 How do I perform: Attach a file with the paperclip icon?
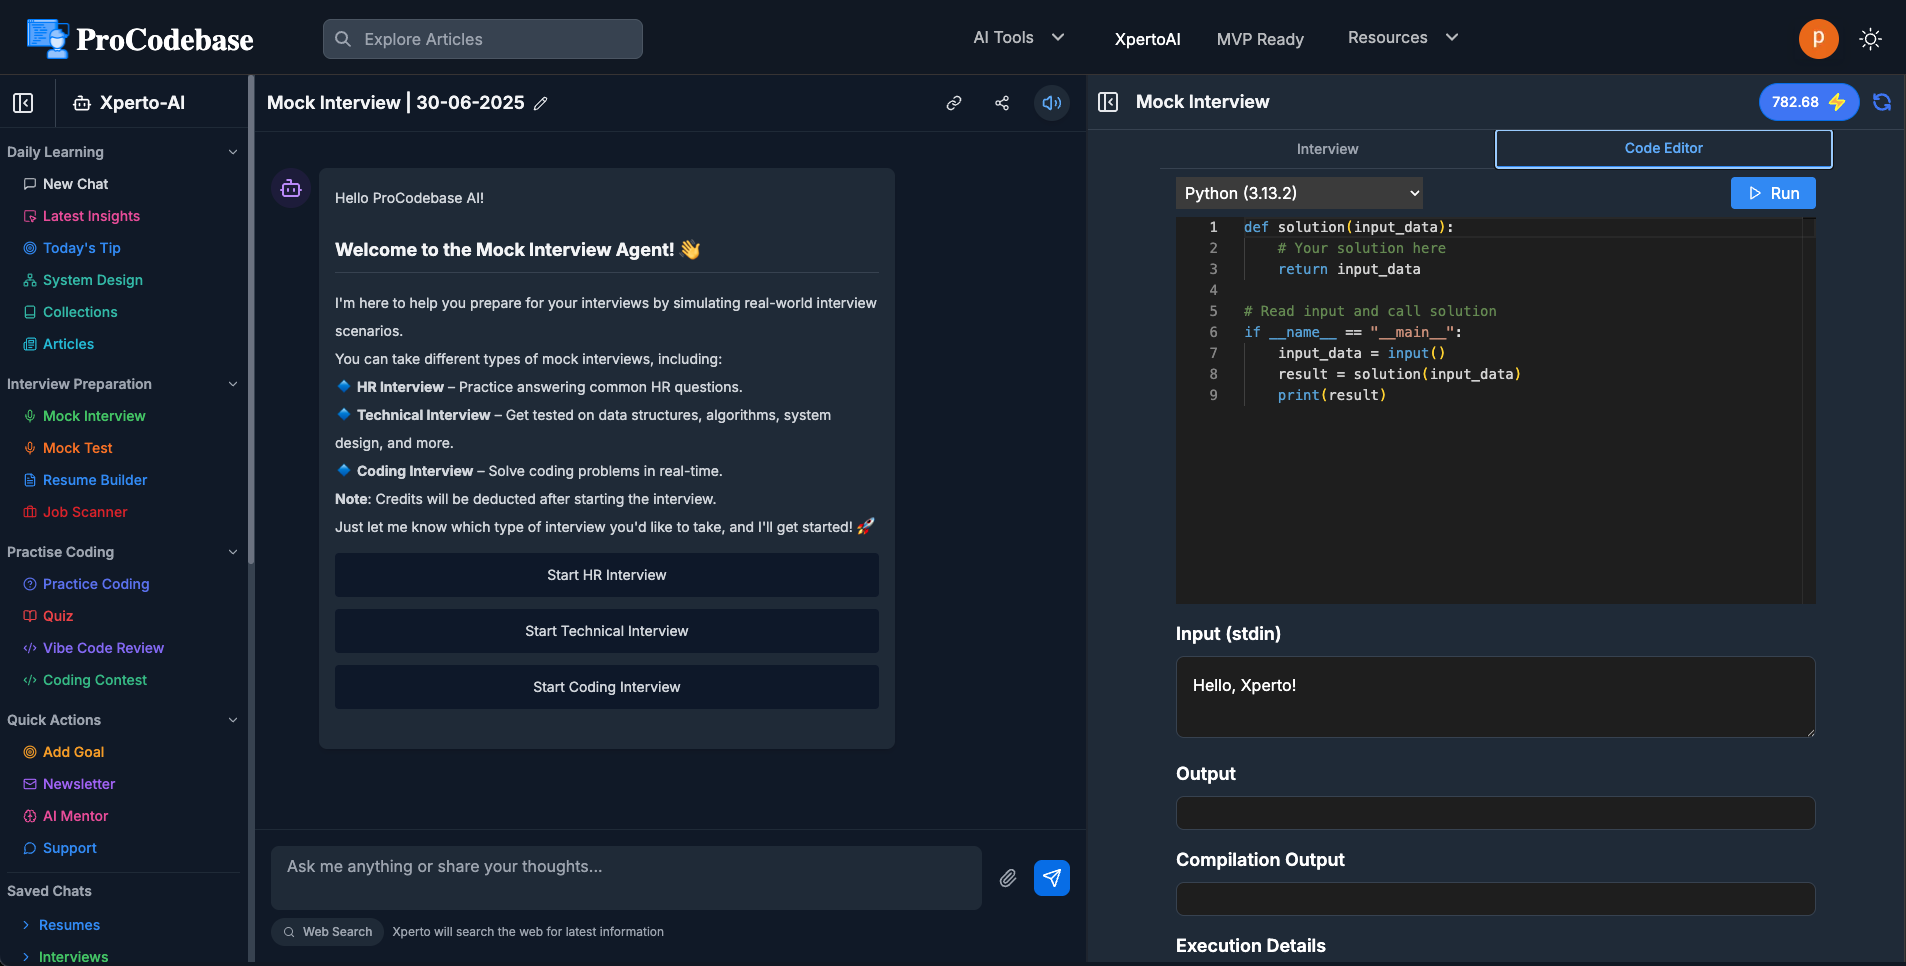[1008, 878]
